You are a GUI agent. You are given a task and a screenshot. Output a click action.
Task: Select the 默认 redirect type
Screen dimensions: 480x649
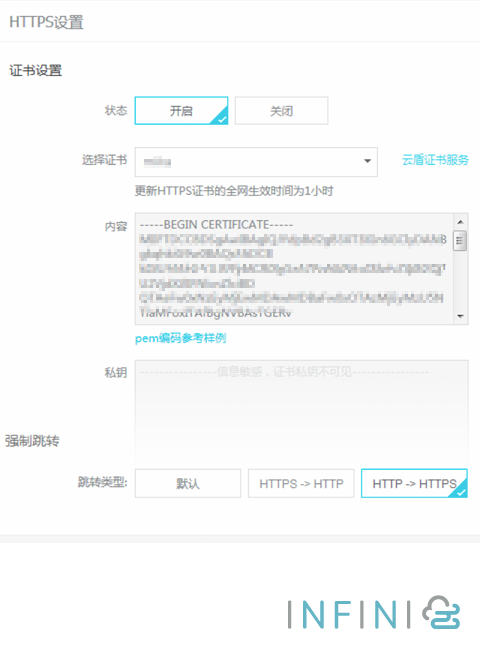pos(188,483)
